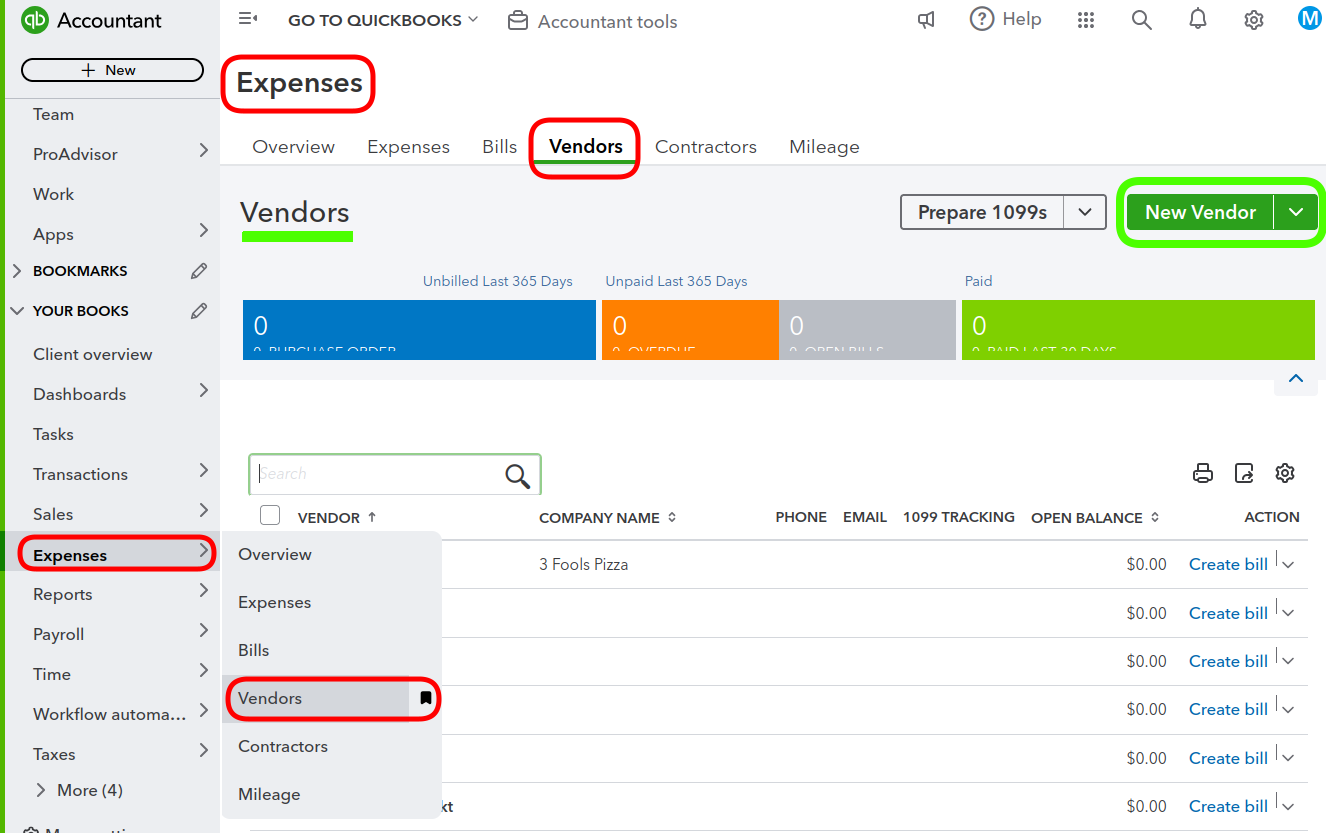Click the New Vendor button
Viewport: 1326px width, 833px height.
point(1200,212)
